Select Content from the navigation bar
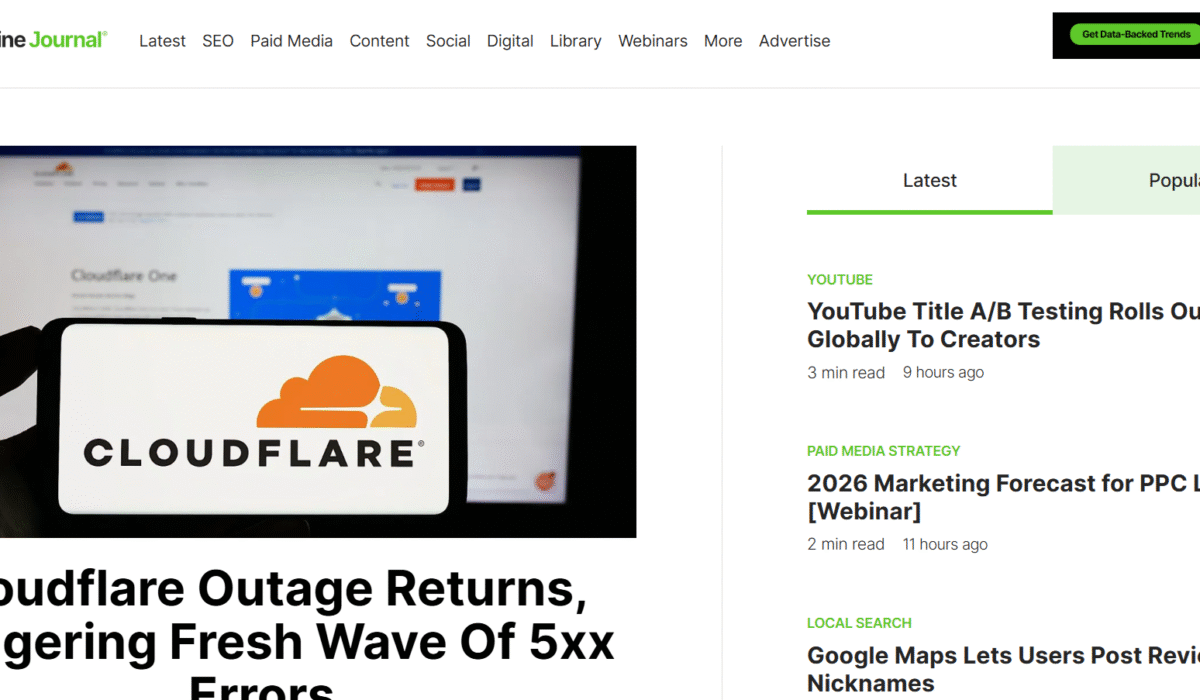This screenshot has width=1200, height=700. (x=379, y=41)
